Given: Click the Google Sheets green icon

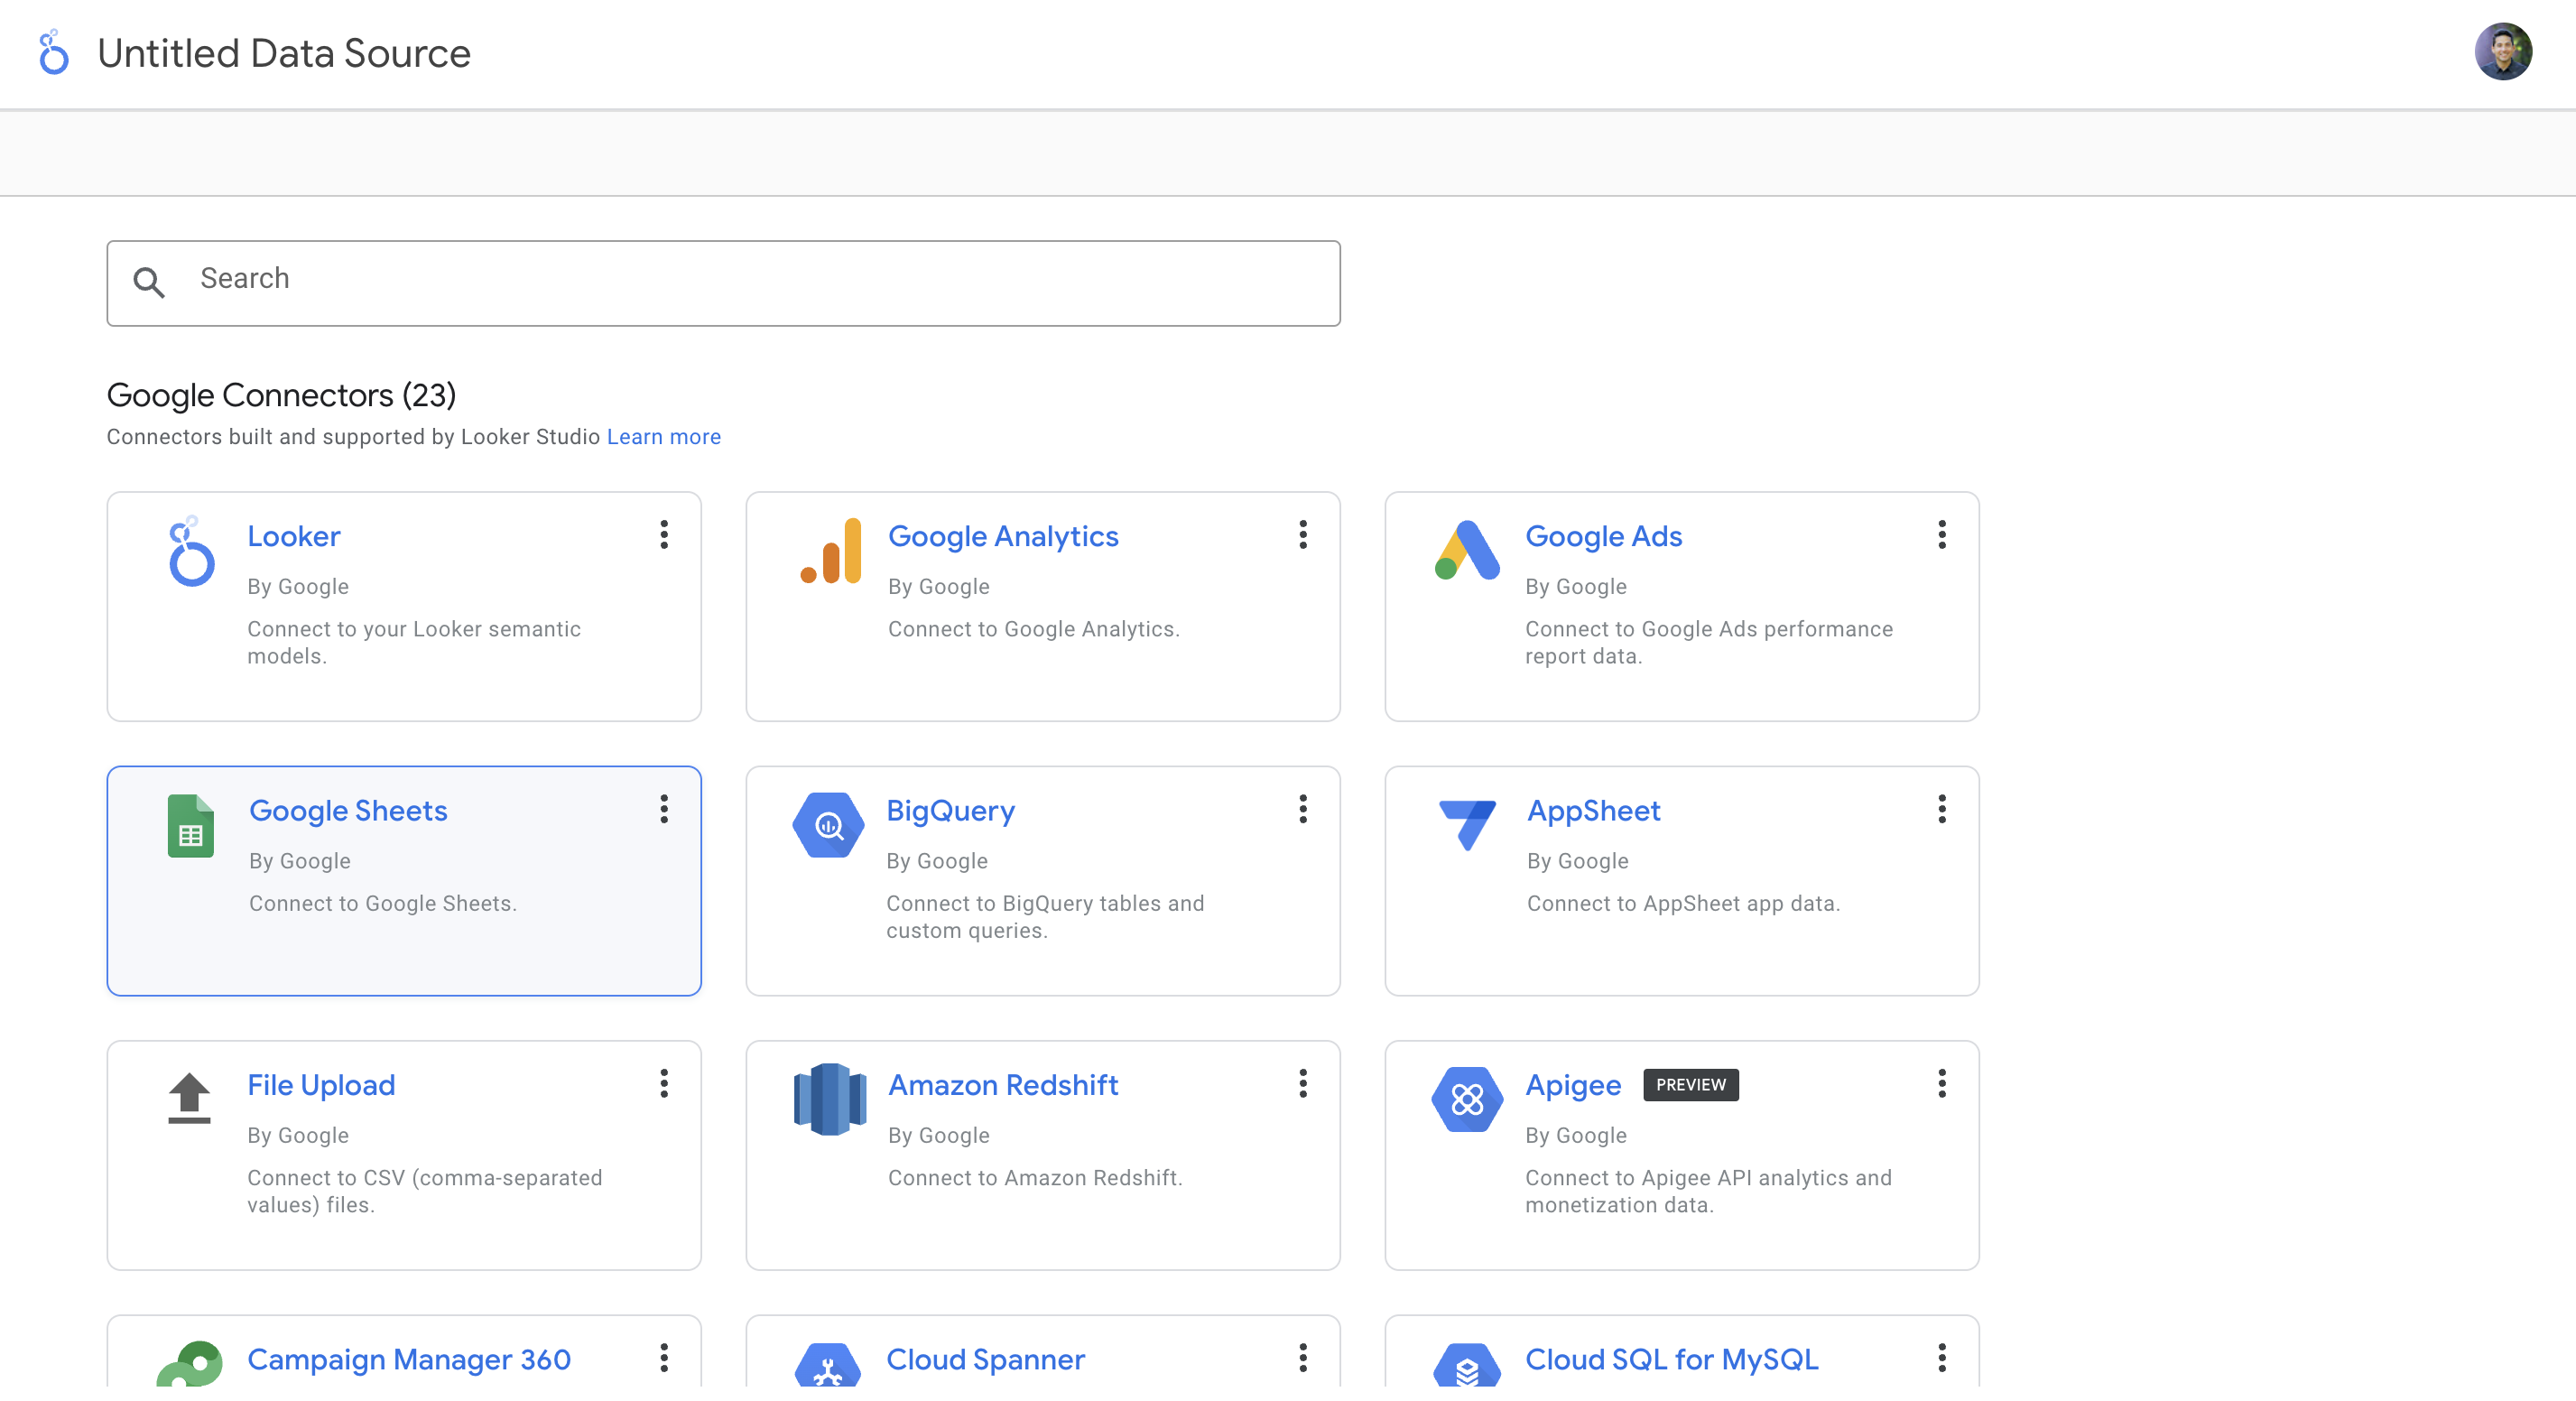Looking at the screenshot, I should coord(190,826).
